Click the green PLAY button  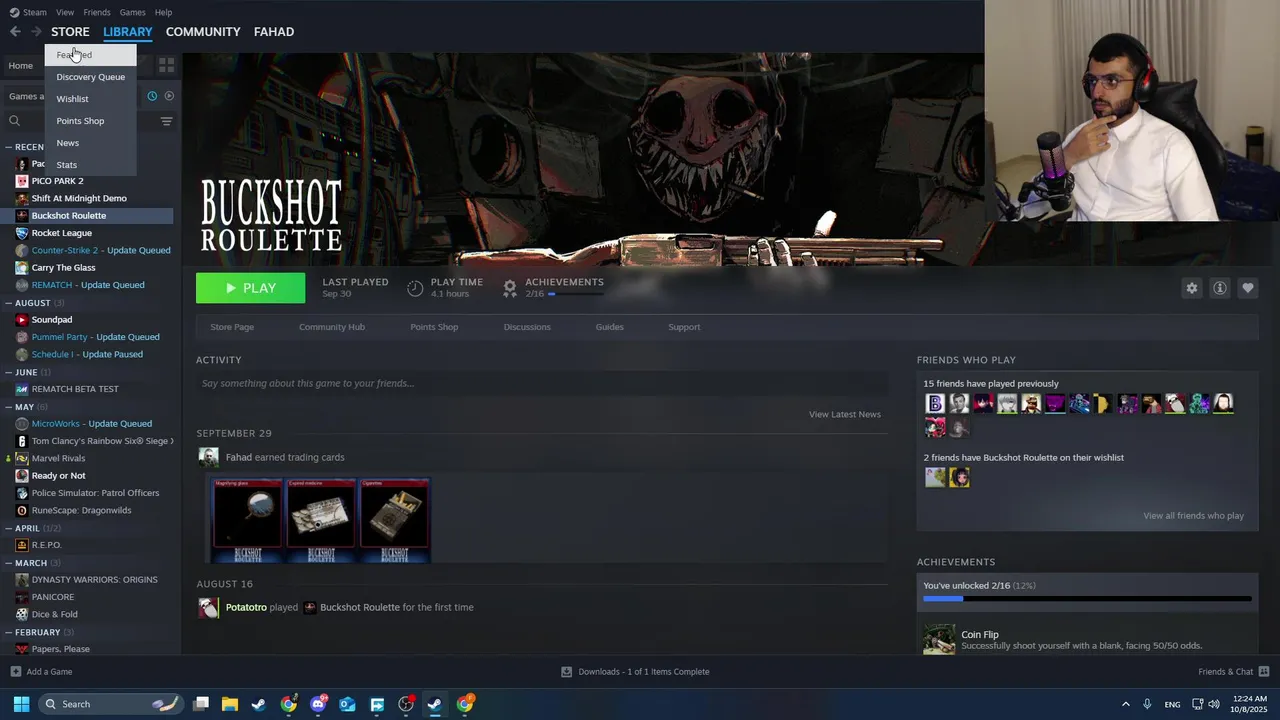(251, 288)
